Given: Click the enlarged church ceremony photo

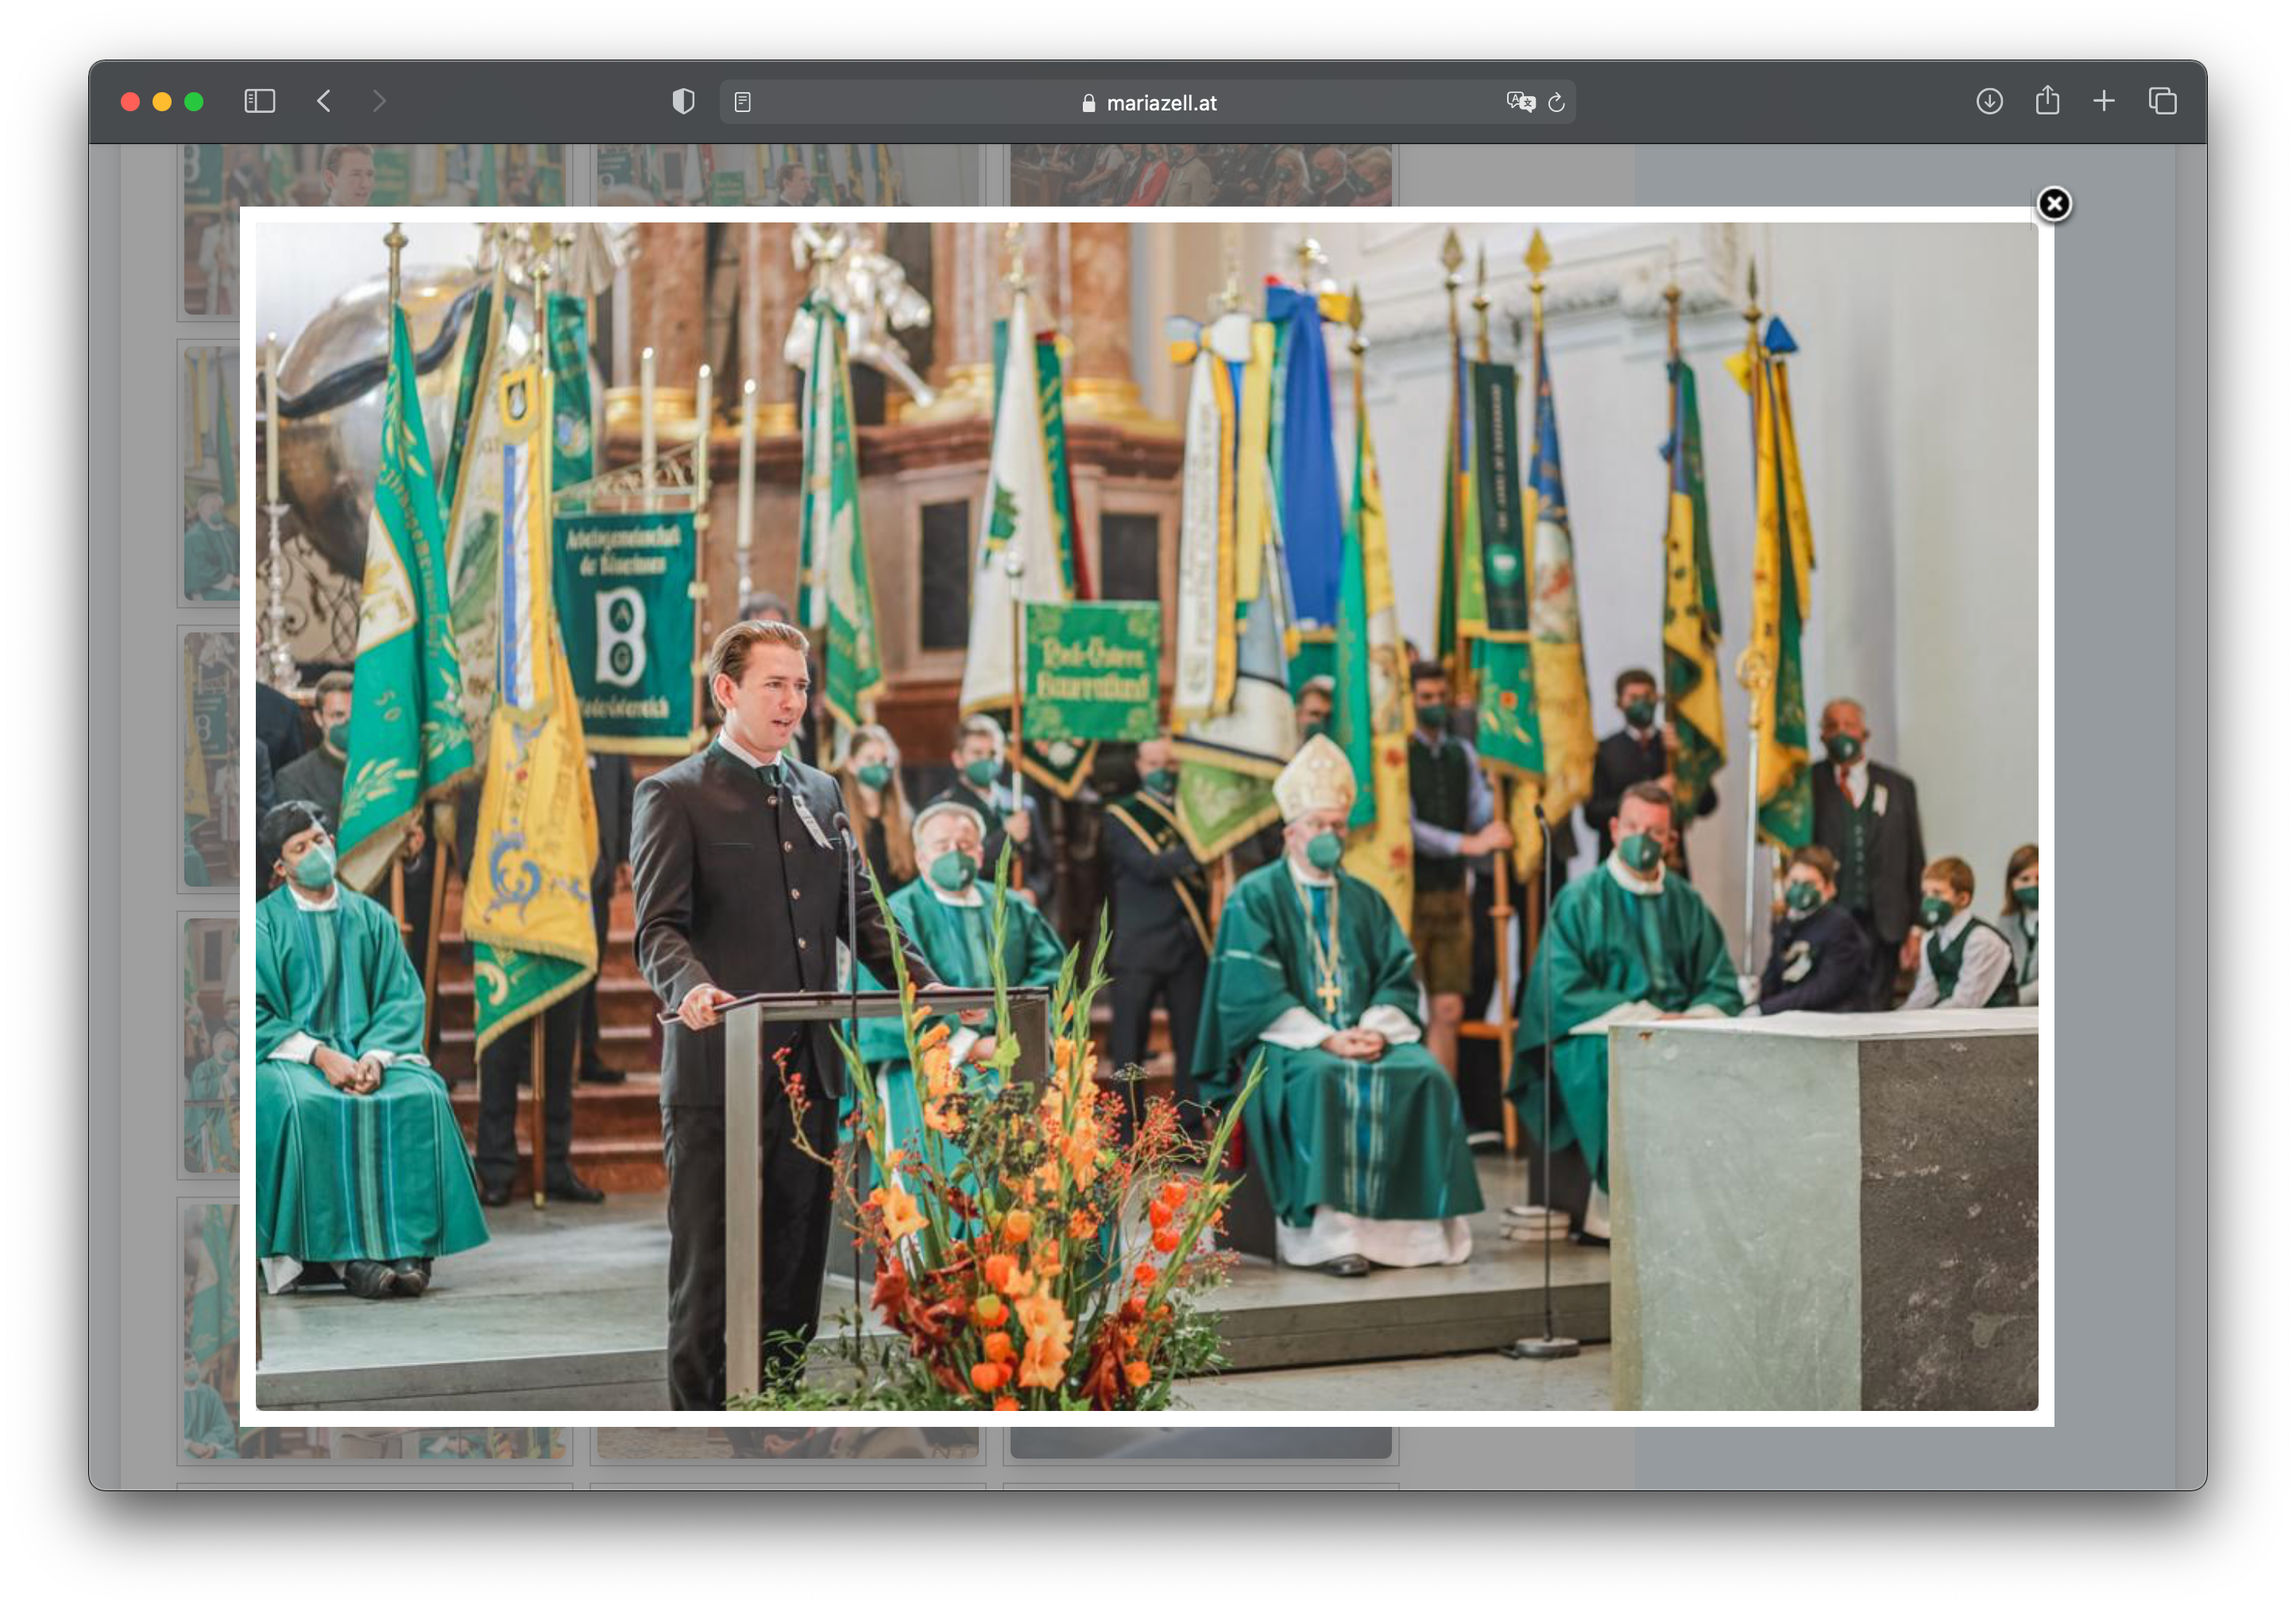Looking at the screenshot, I should coord(1146,815).
